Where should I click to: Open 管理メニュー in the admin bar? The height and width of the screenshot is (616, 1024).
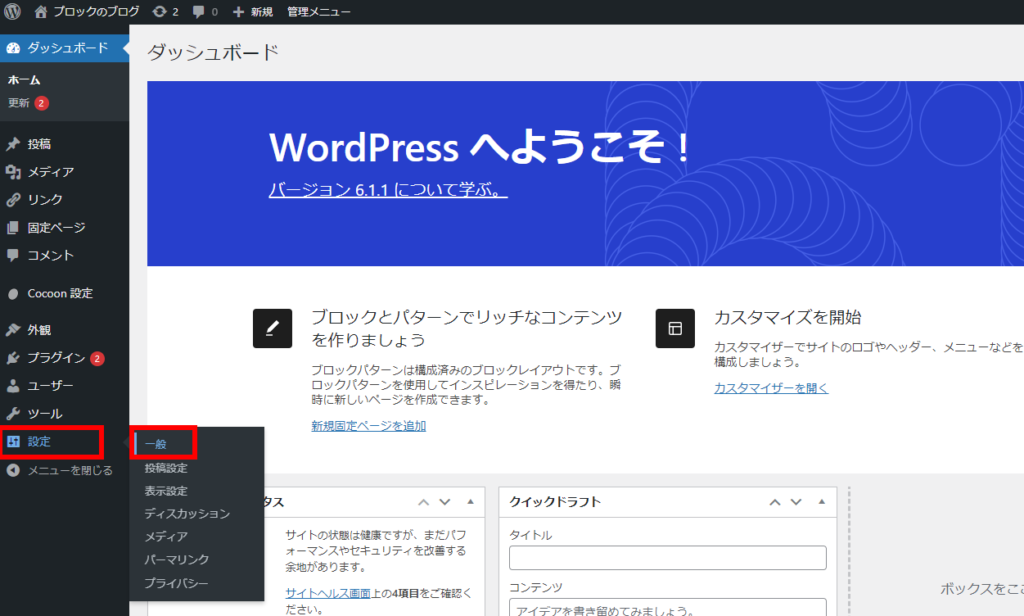tap(319, 12)
